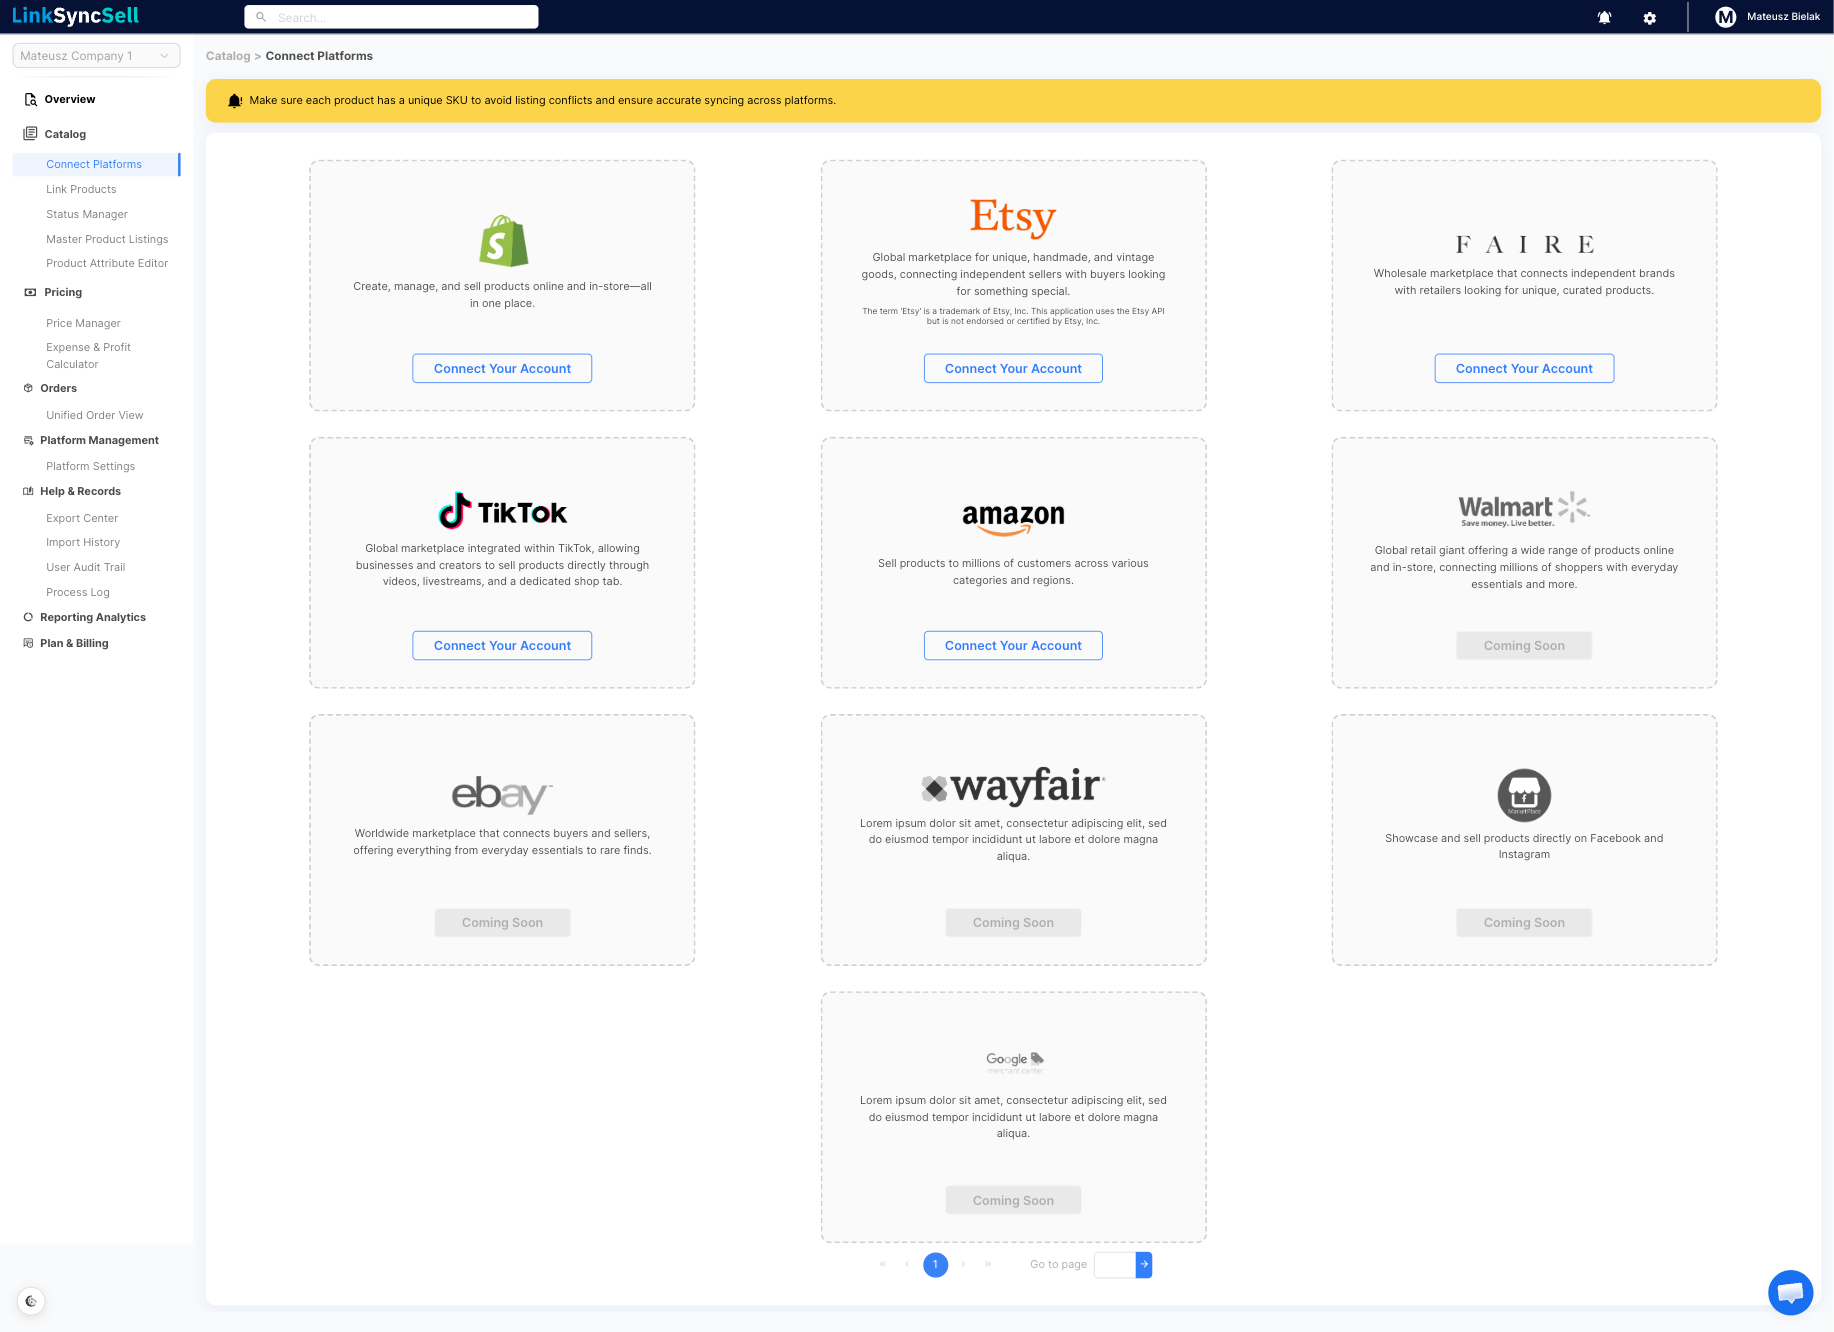The width and height of the screenshot is (1834, 1332).
Task: Click the Pricing sidebar icon
Action: (x=30, y=292)
